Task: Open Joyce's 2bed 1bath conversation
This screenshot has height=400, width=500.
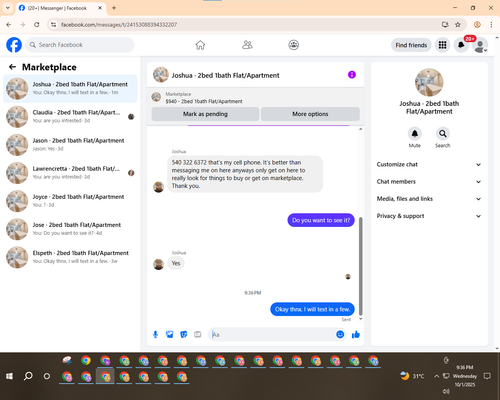Action: point(70,201)
